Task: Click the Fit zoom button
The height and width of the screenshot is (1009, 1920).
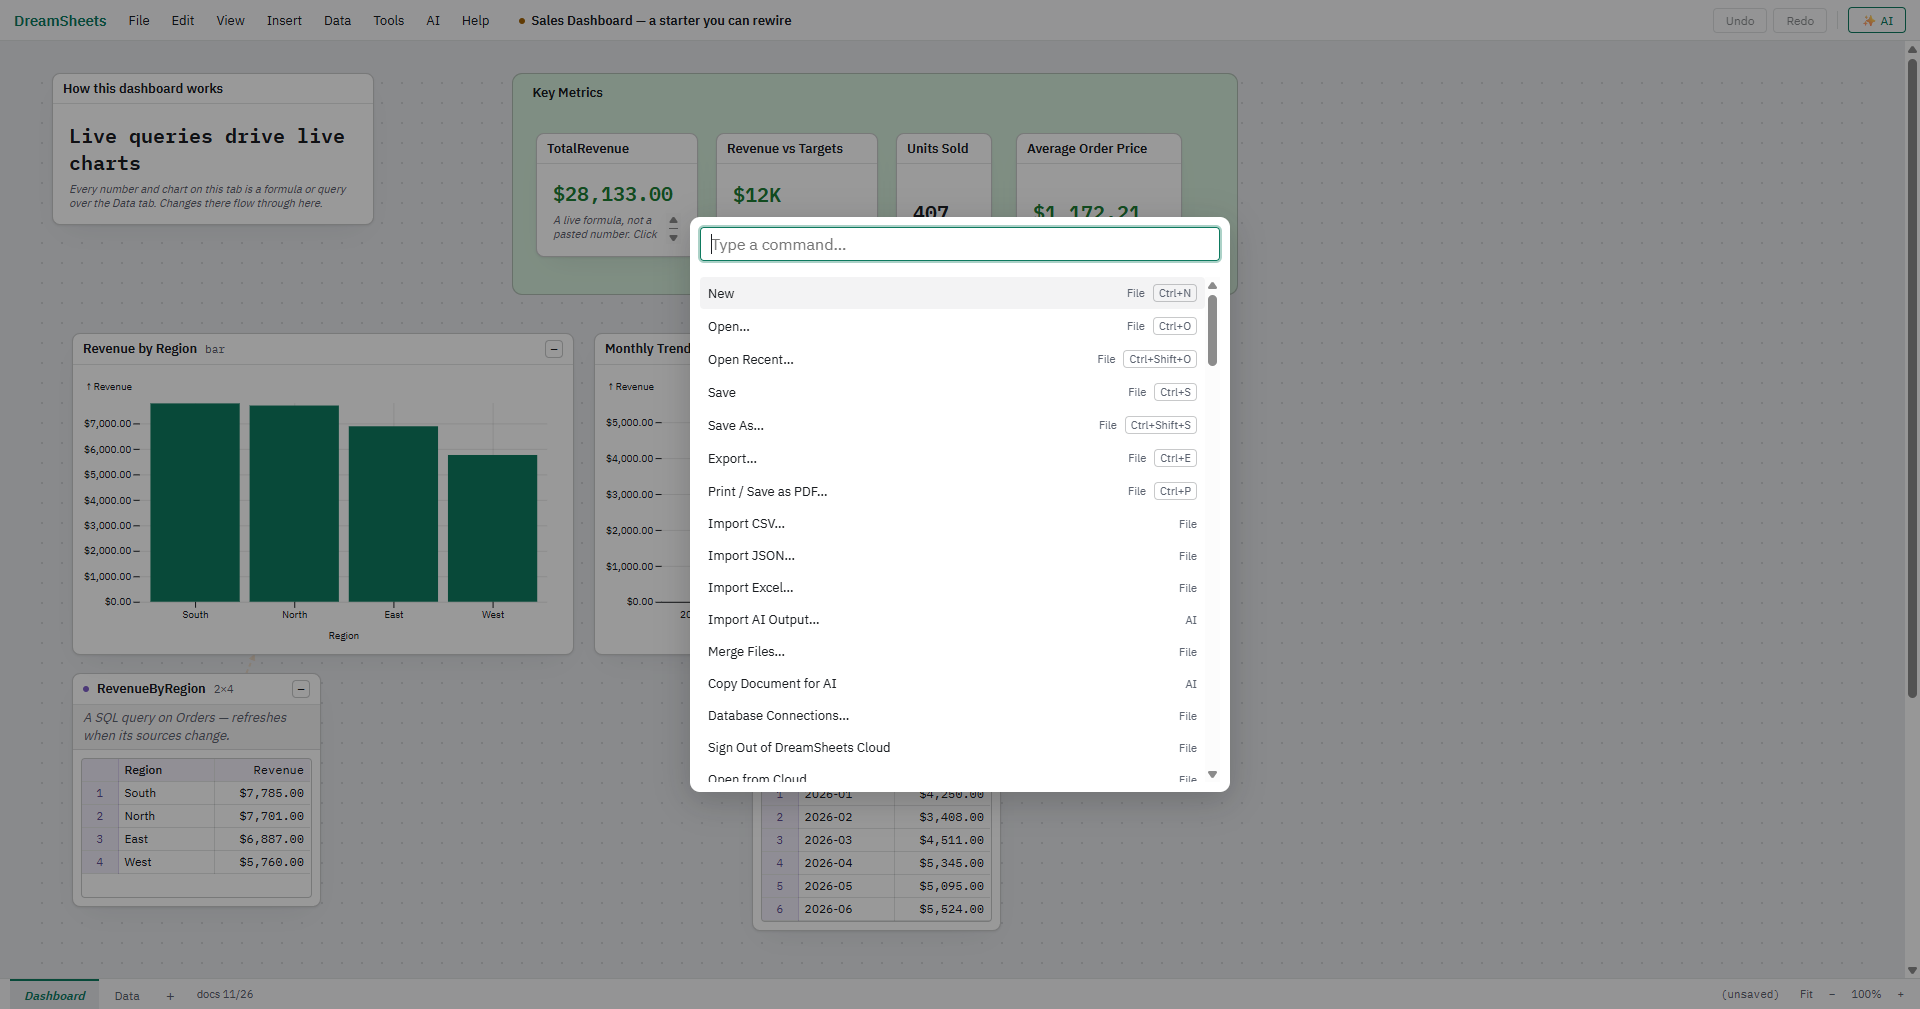Action: coord(1806,994)
